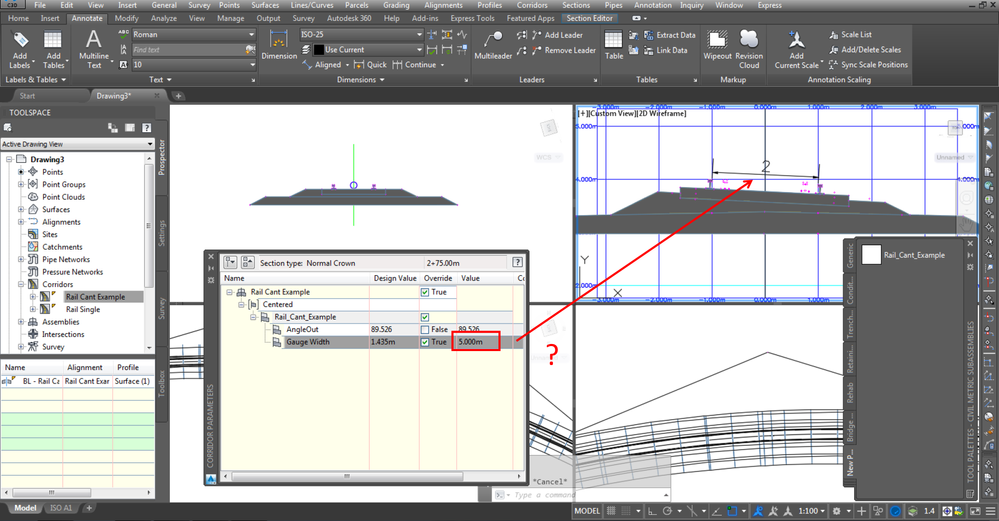Click the new drawing tab plus icon
Viewport: 999px width, 521px height.
point(178,96)
